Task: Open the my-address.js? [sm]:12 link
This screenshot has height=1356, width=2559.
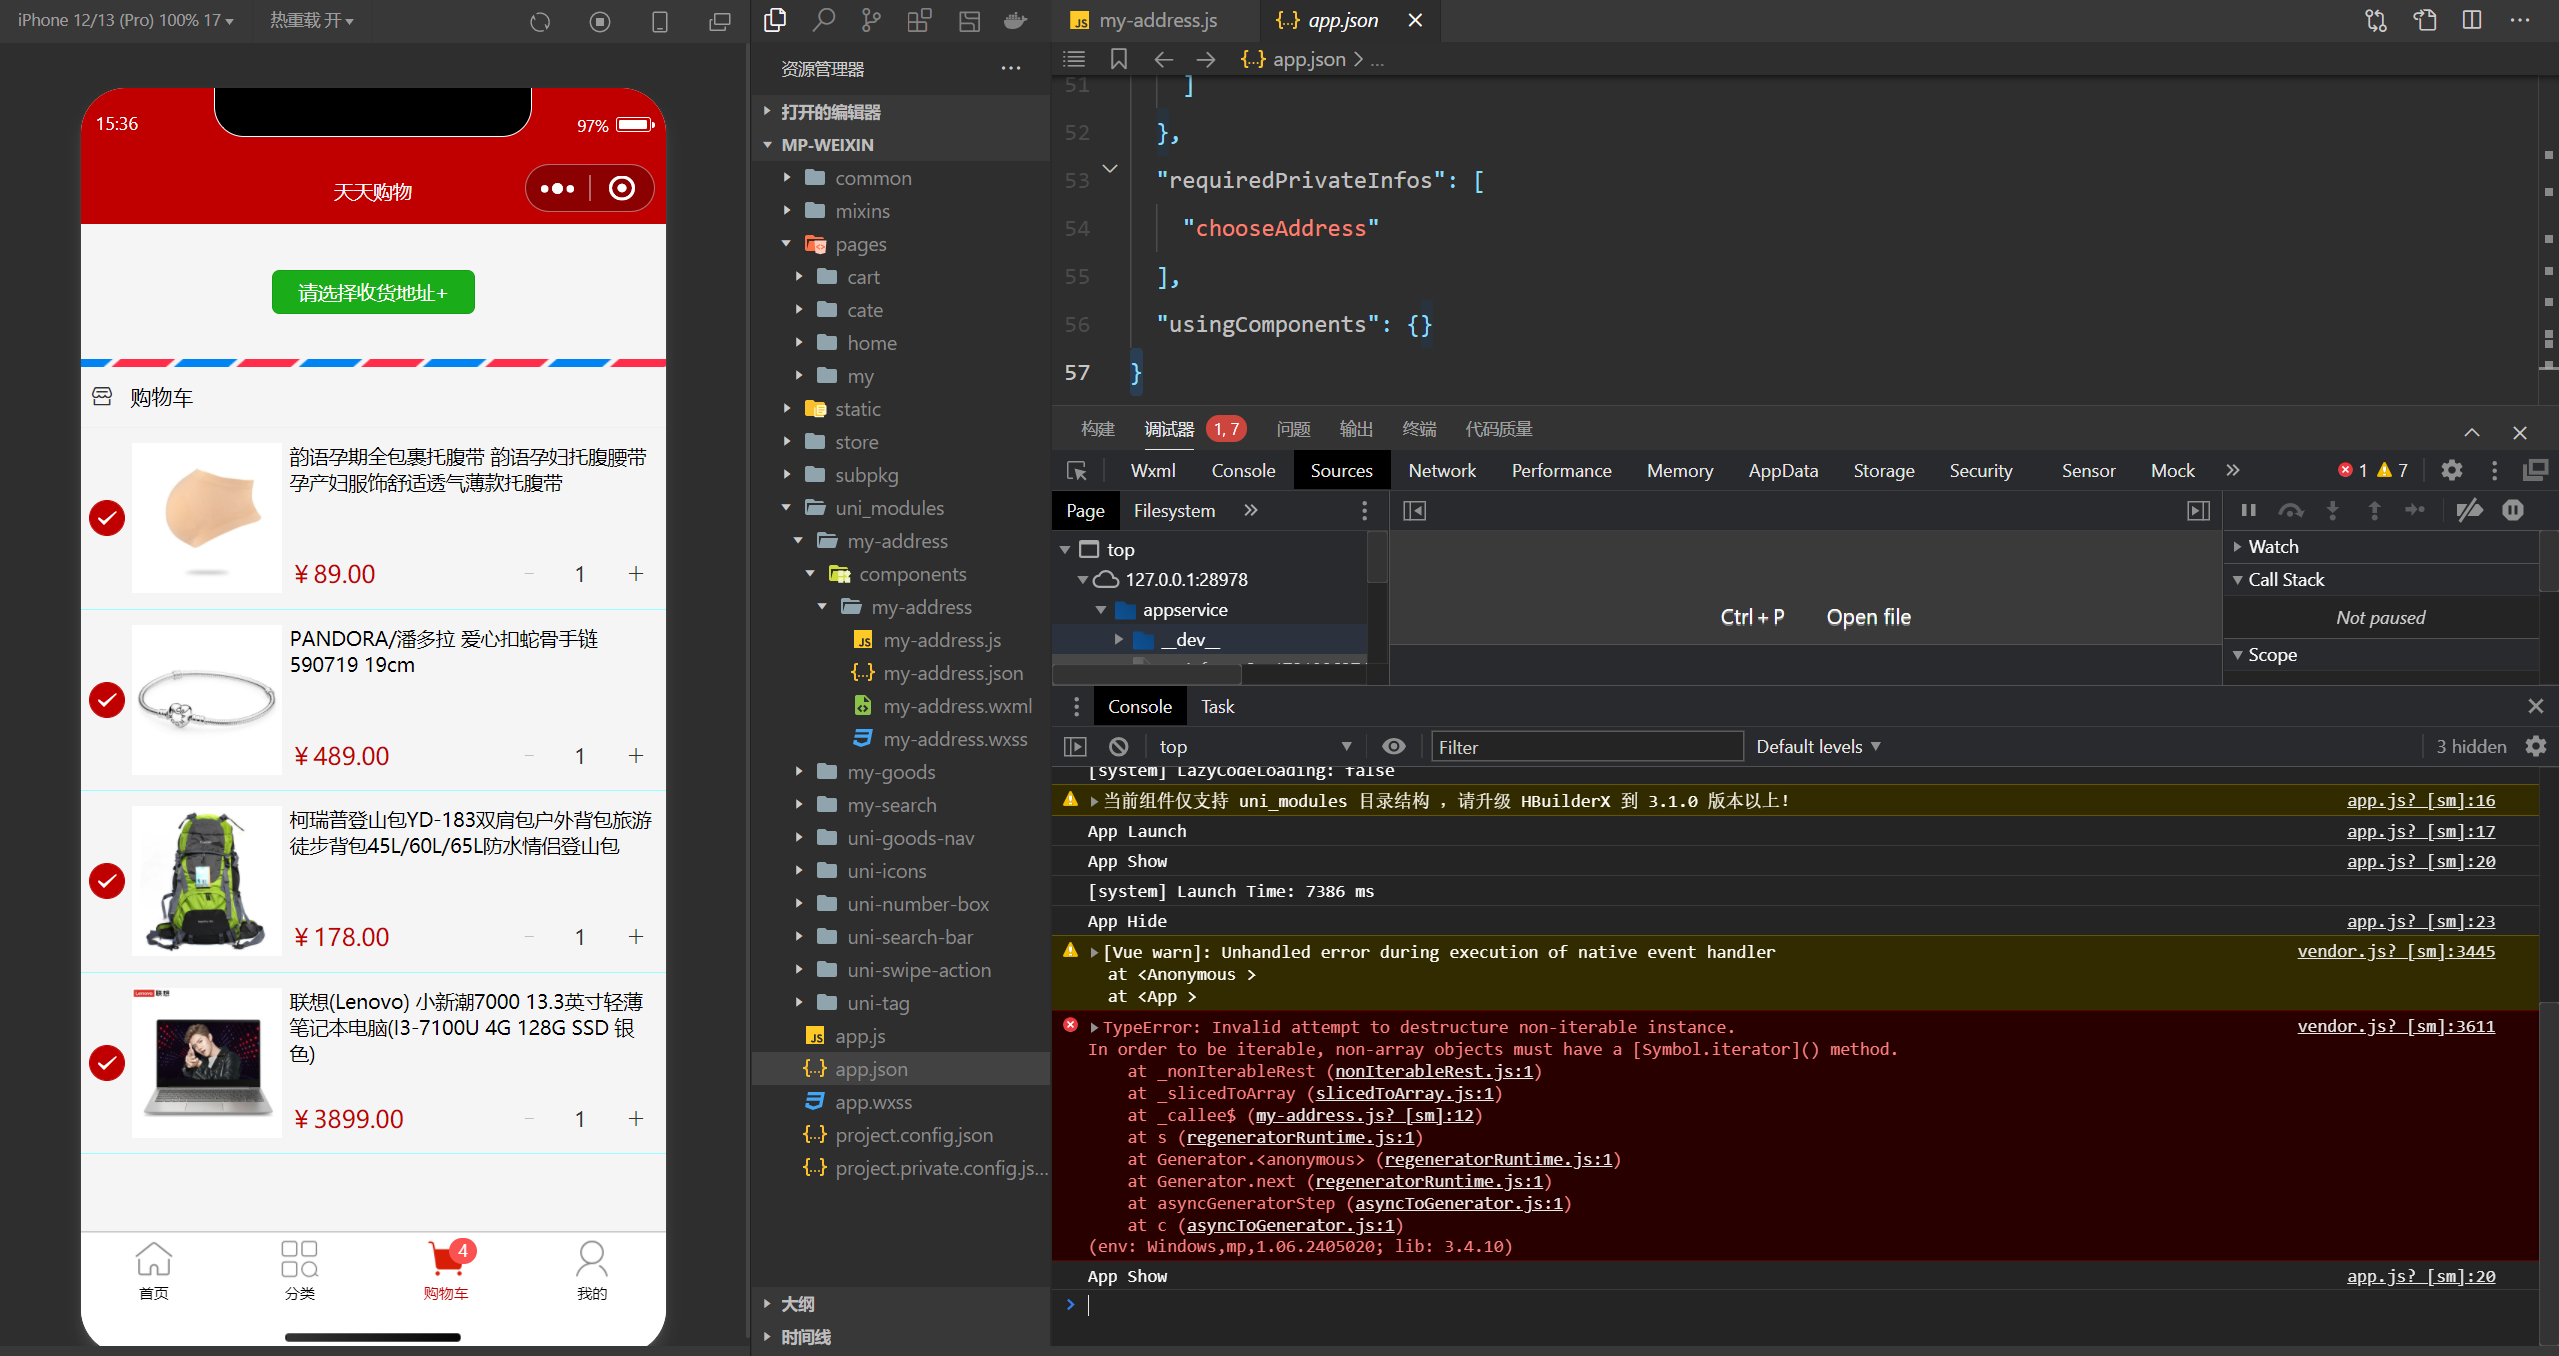Action: pyautogui.click(x=1363, y=1115)
